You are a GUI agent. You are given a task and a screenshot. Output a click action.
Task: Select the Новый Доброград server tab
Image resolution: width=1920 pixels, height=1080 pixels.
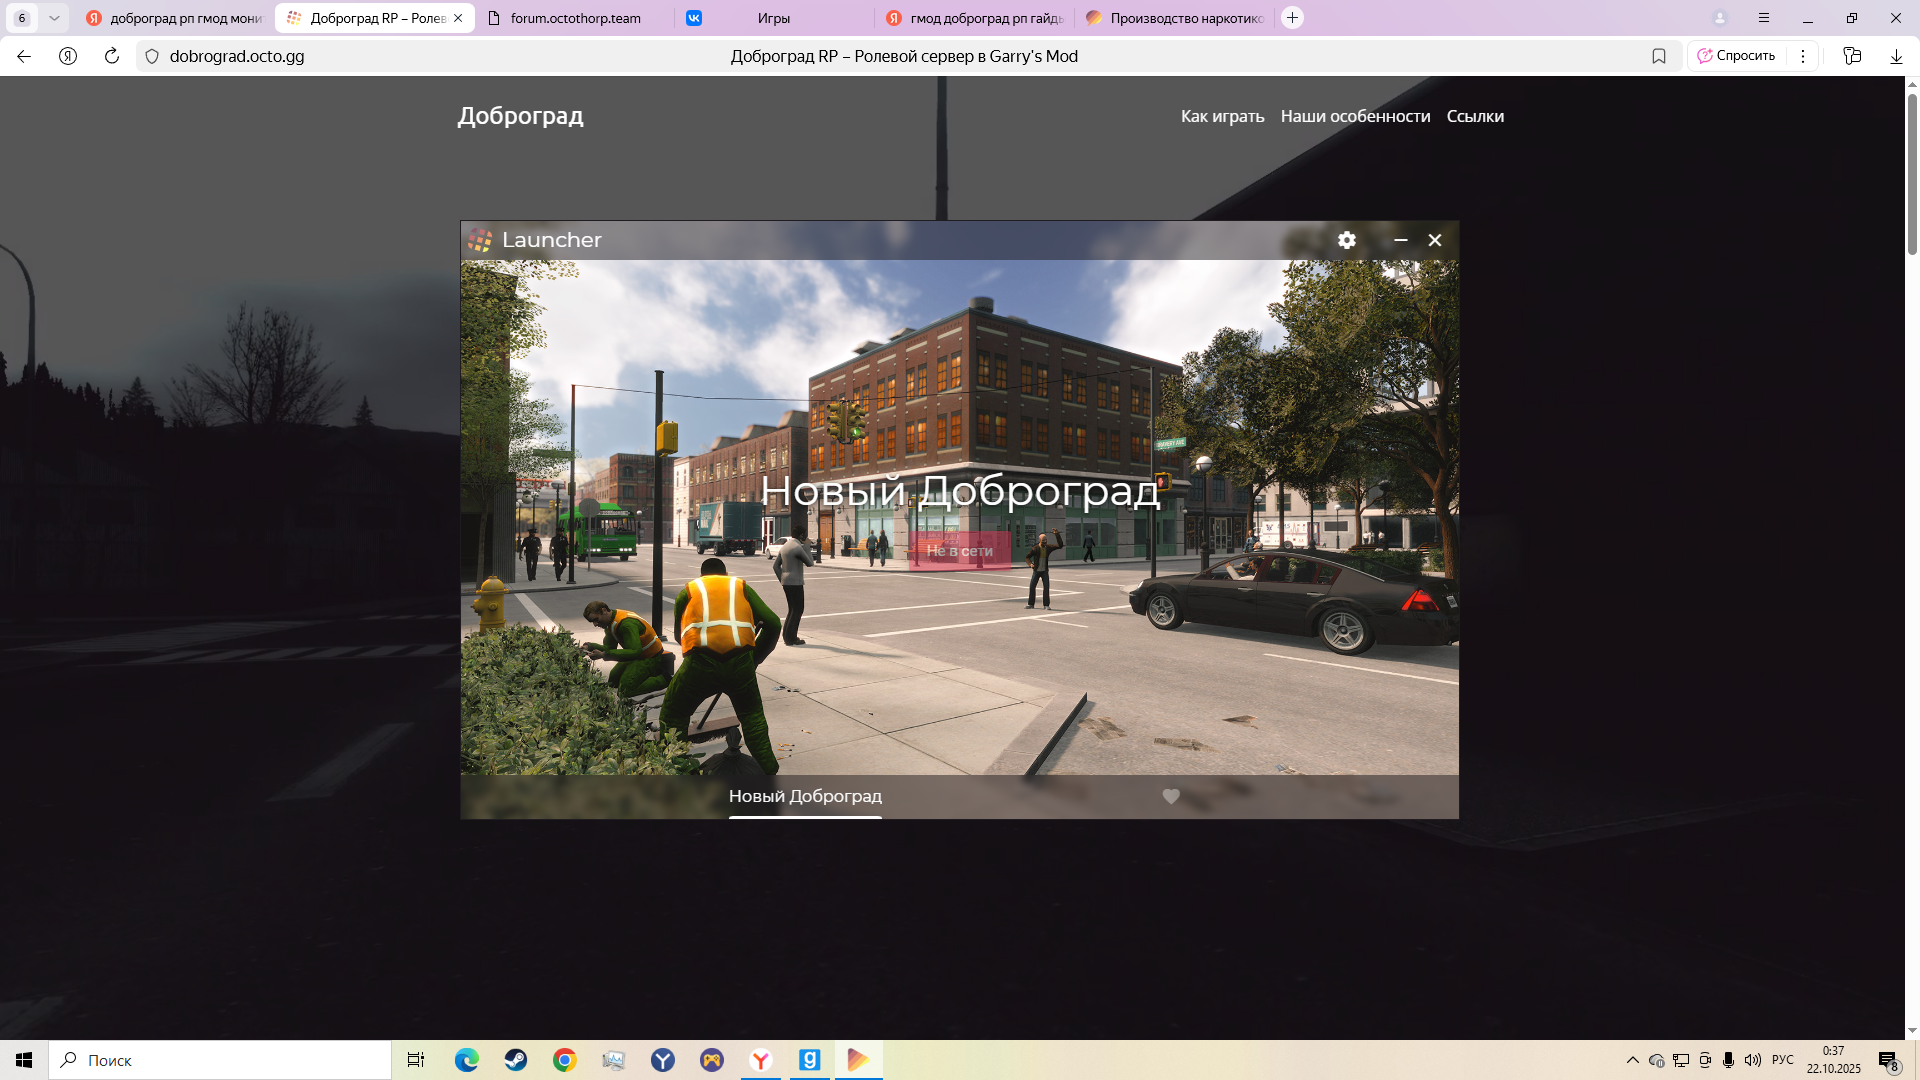click(x=805, y=796)
